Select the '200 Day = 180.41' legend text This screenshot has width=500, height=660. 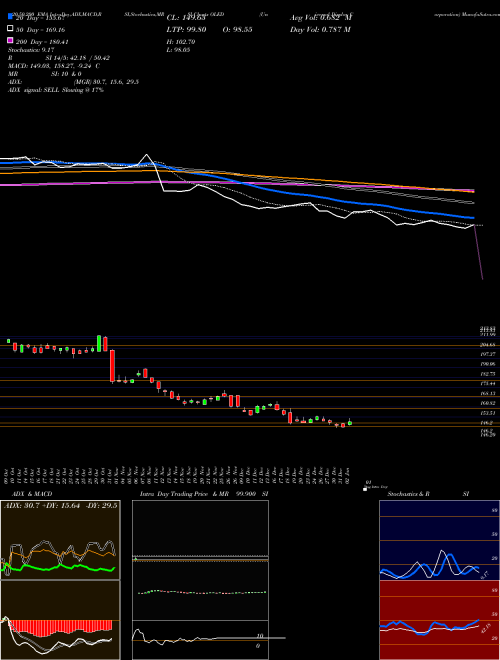click(43, 42)
